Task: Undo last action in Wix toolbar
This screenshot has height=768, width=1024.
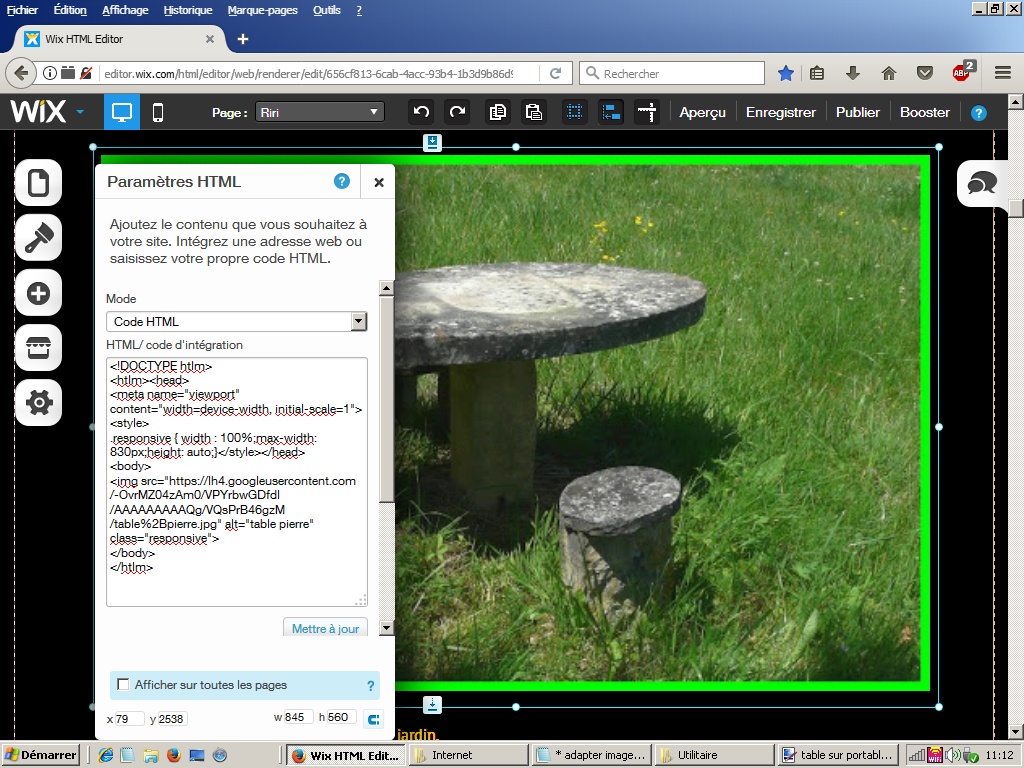Action: [x=421, y=112]
